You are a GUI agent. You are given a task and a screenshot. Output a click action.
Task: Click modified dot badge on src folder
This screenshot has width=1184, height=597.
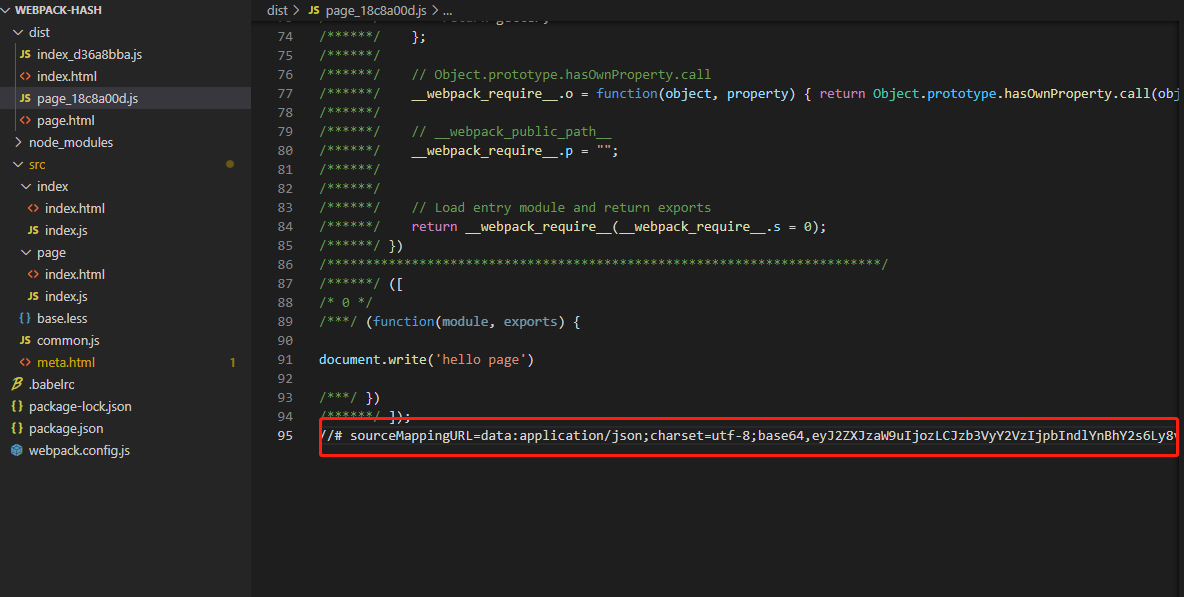[x=230, y=164]
